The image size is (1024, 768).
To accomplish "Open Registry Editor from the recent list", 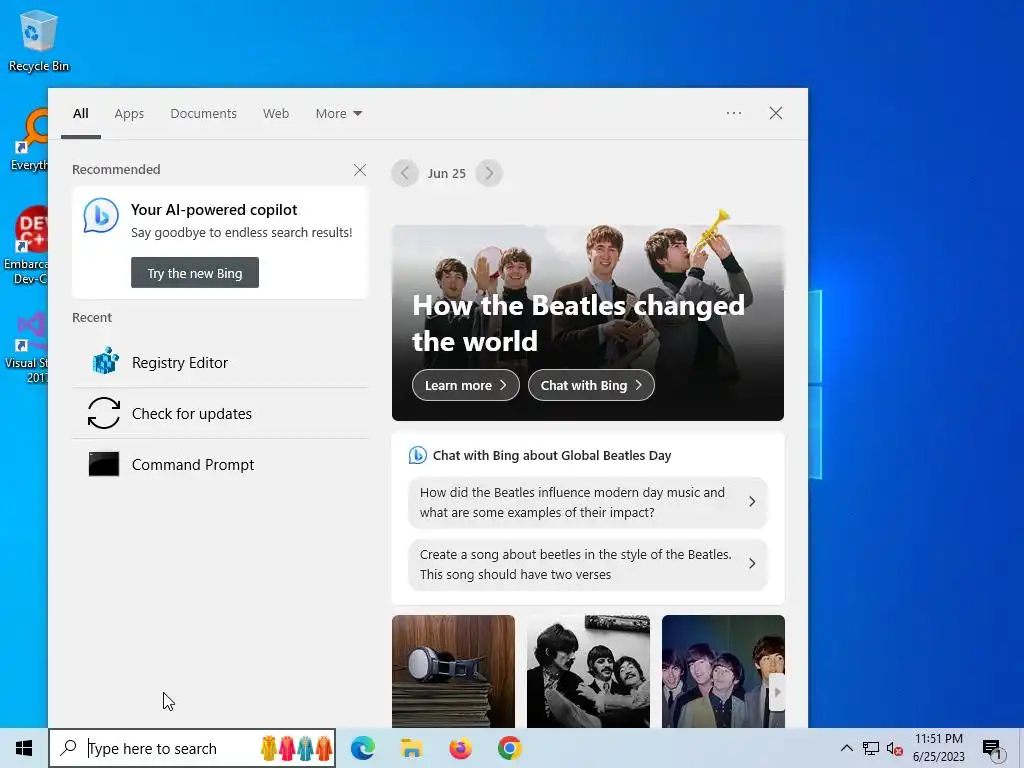I will pyautogui.click(x=220, y=362).
